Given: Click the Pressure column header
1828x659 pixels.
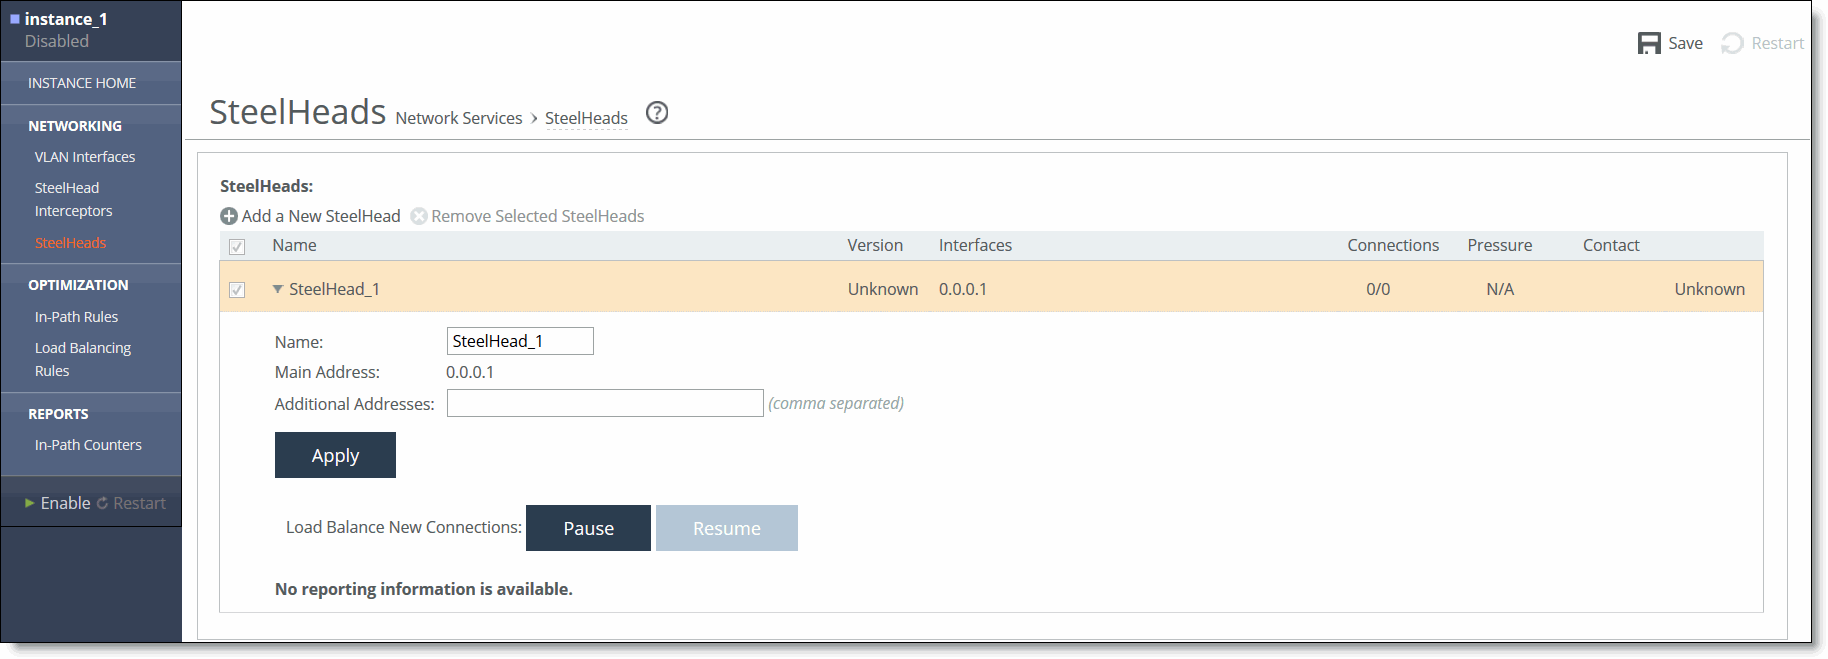Looking at the screenshot, I should tap(1500, 245).
